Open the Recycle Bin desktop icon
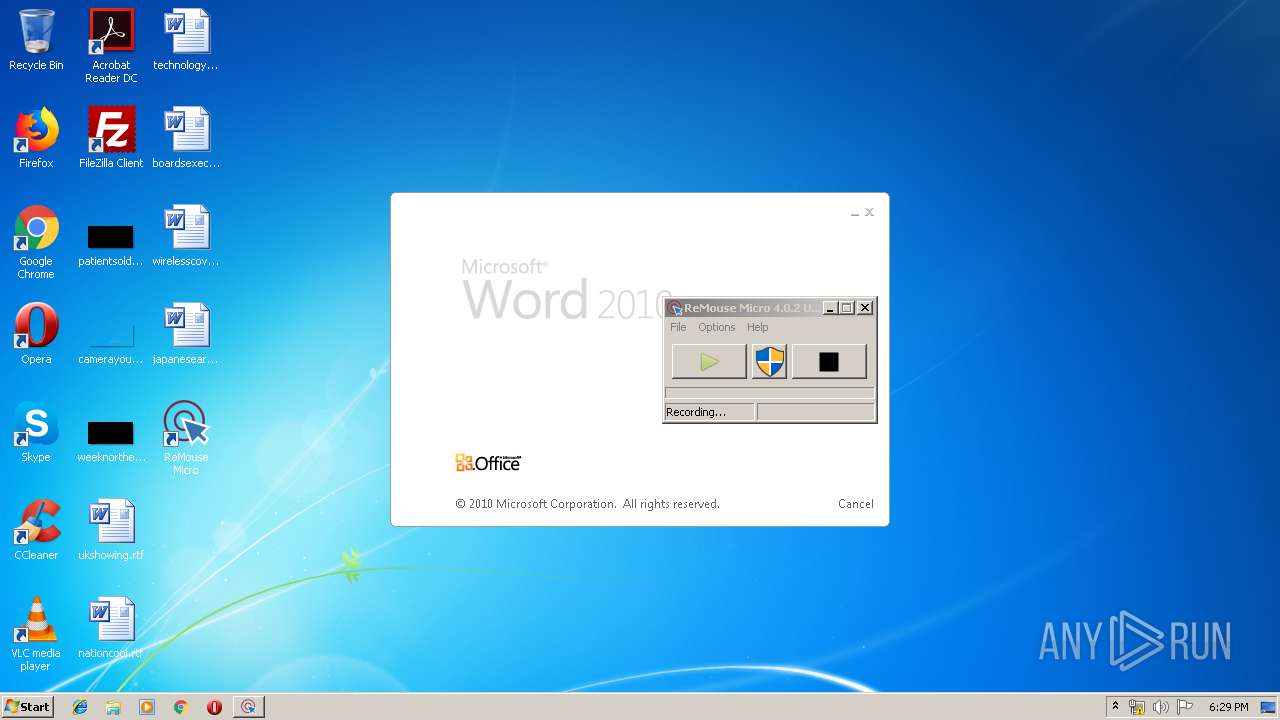The height and width of the screenshot is (720, 1280). [36, 41]
